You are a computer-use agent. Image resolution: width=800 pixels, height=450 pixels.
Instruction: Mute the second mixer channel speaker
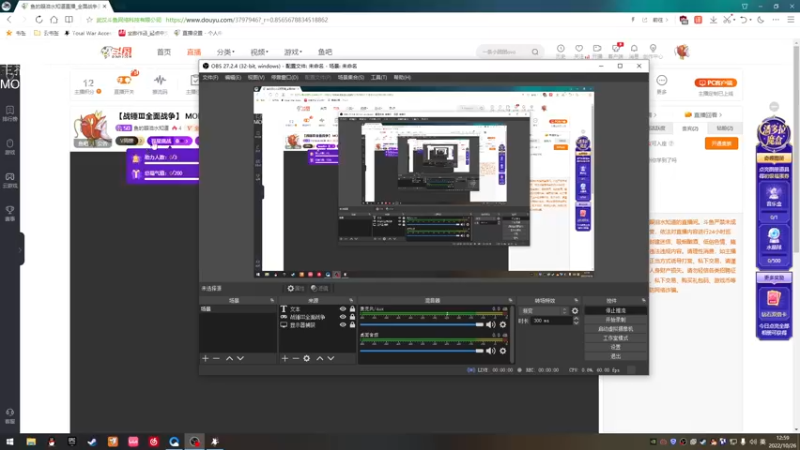coord(491,351)
